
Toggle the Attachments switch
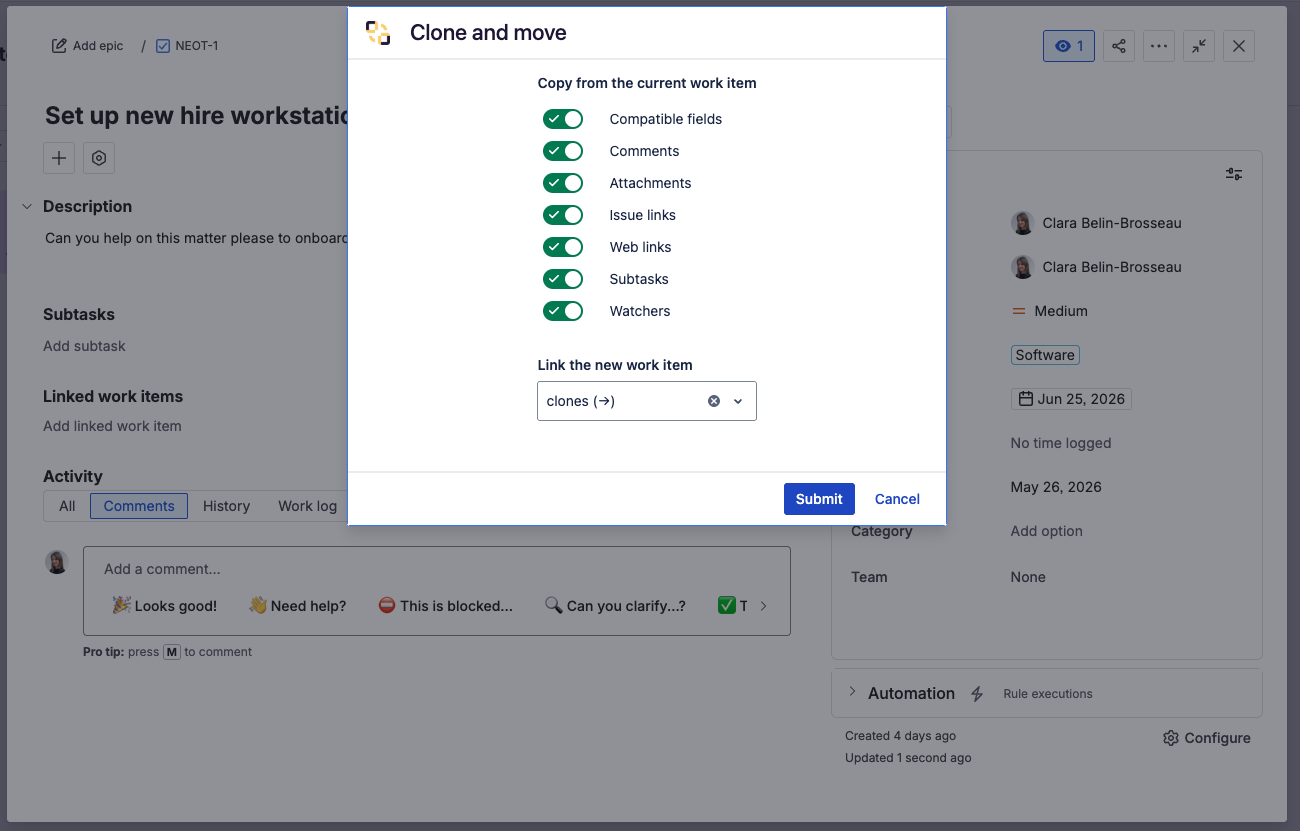coord(563,183)
